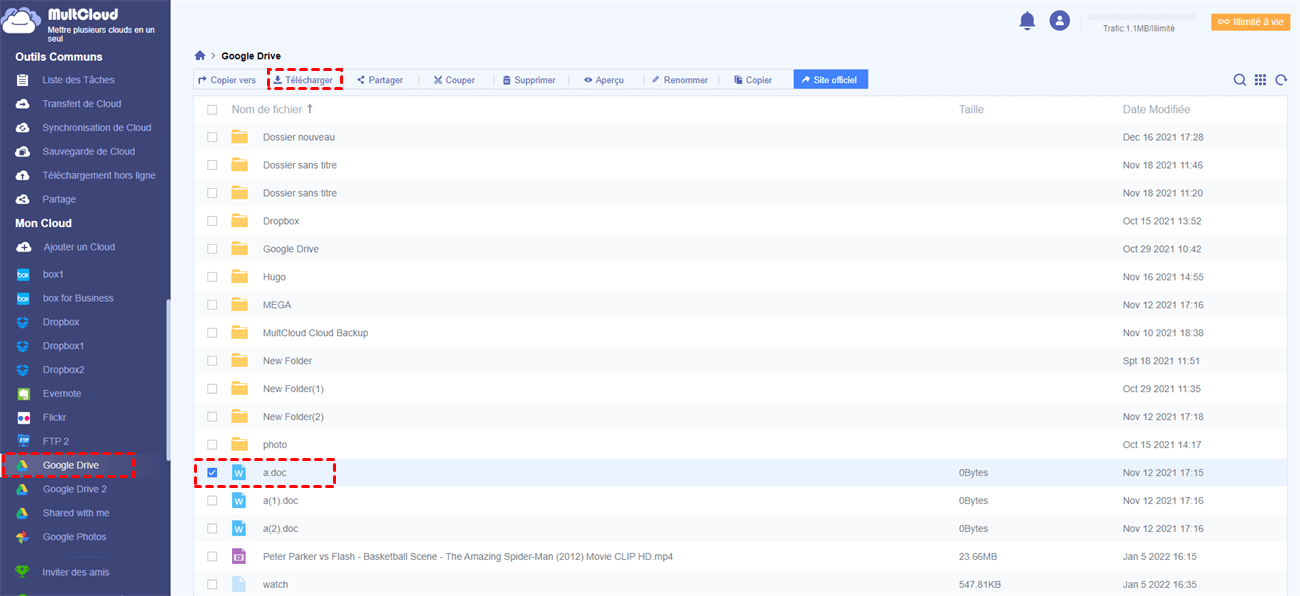Click the sidebar vertical scrollbar

[x=168, y=378]
